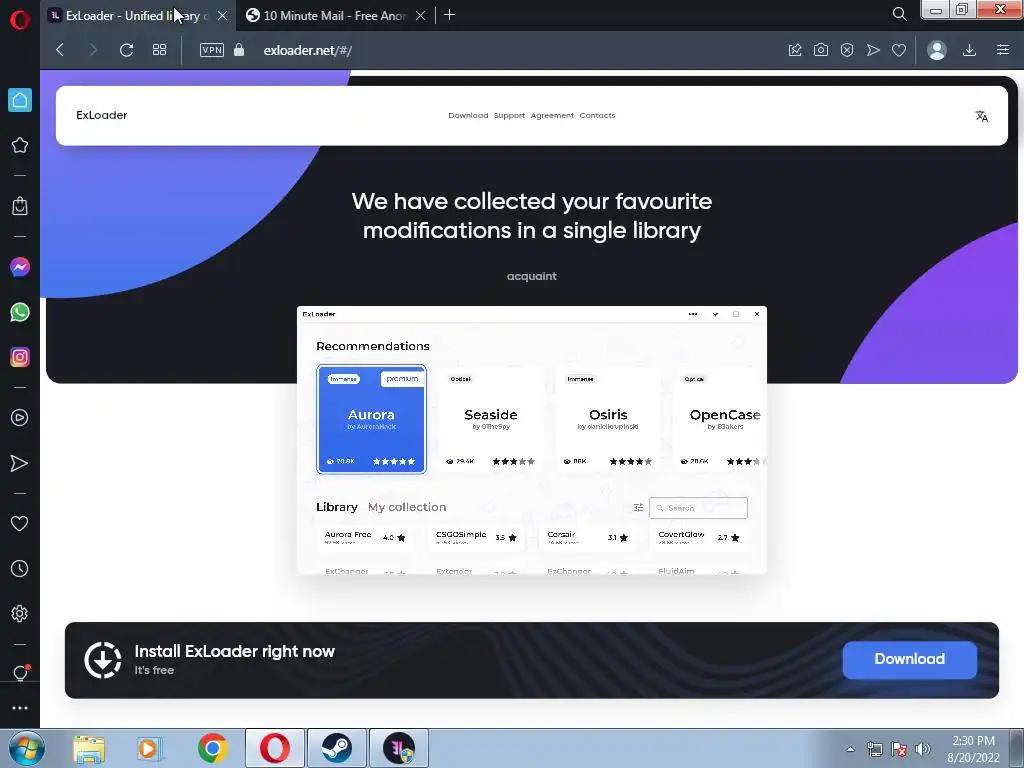Open Steam from taskbar
This screenshot has width=1024, height=768.
(337, 748)
